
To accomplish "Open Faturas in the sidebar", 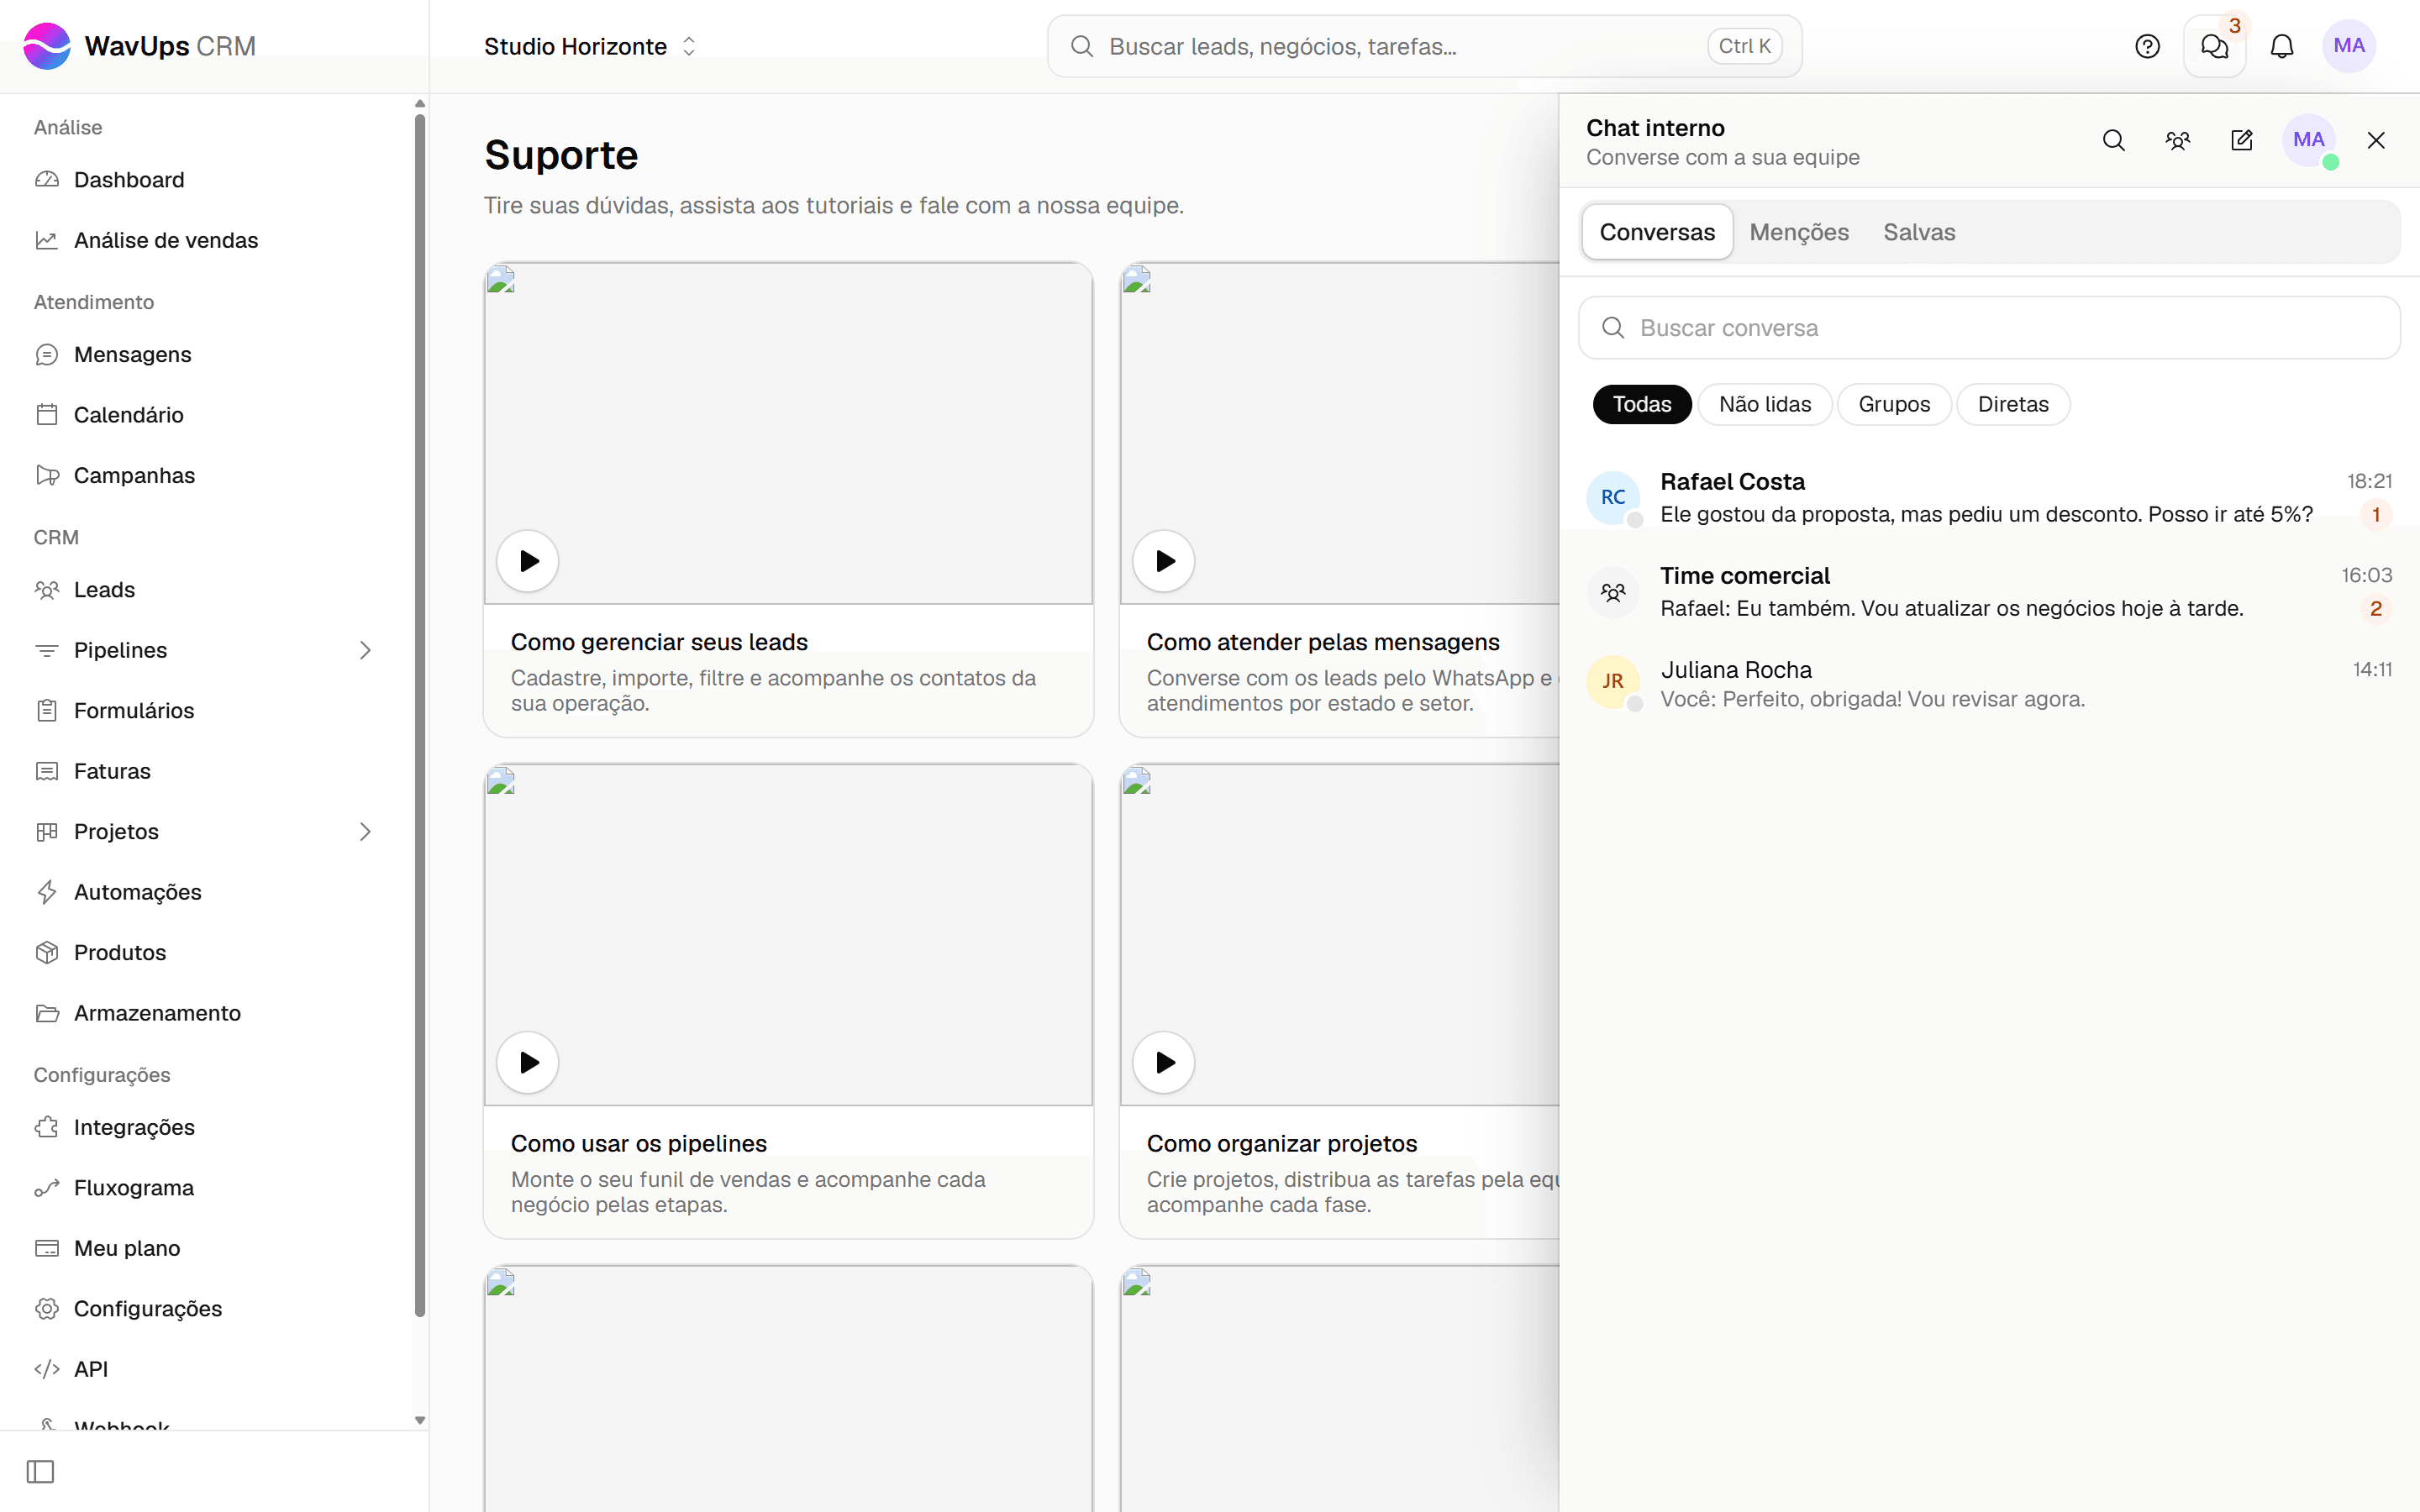I will (207, 771).
